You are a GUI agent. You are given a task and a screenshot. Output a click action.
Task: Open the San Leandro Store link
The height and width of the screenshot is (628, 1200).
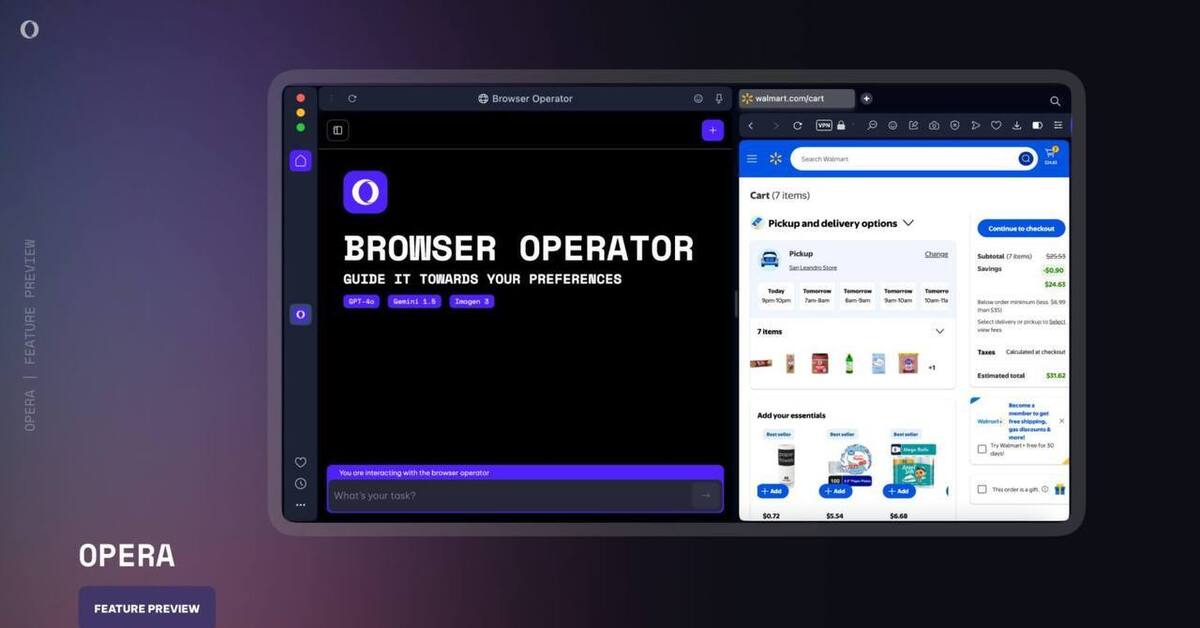(813, 268)
